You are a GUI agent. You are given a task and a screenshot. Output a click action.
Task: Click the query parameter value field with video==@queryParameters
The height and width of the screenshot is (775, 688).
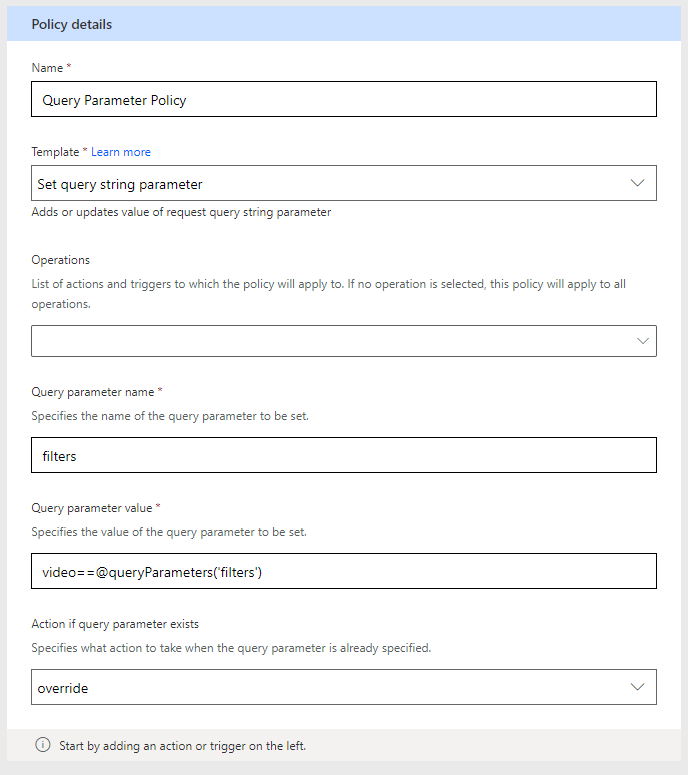pyautogui.click(x=344, y=571)
